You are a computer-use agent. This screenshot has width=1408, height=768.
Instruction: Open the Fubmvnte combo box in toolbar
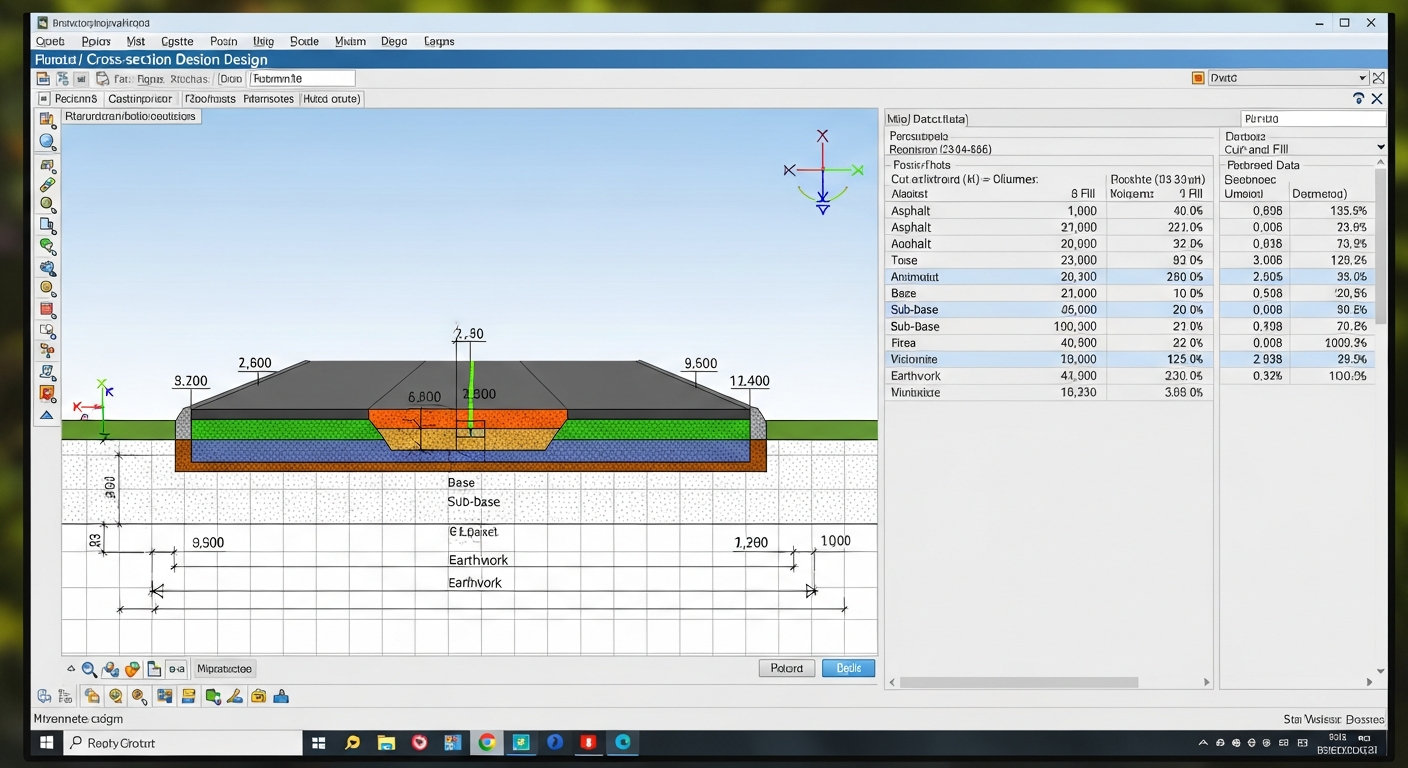click(x=302, y=78)
